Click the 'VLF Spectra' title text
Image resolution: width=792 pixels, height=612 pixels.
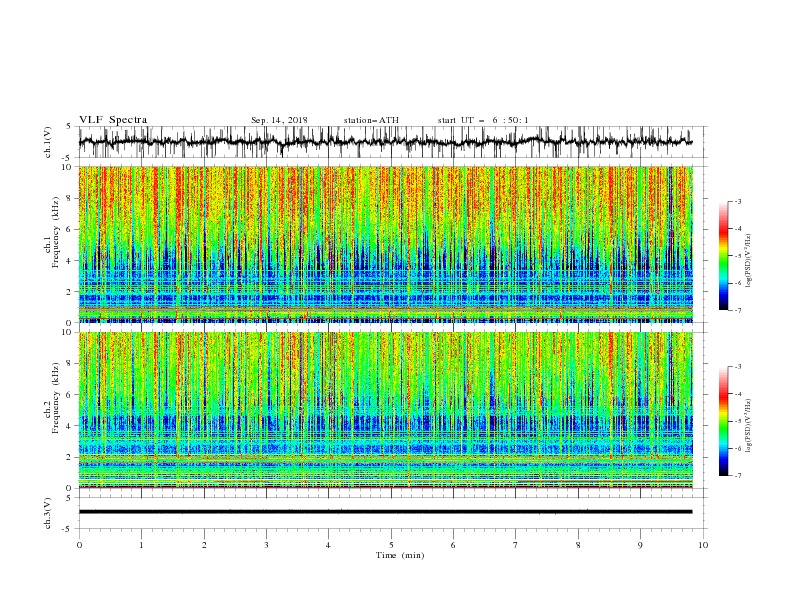pyautogui.click(x=113, y=120)
